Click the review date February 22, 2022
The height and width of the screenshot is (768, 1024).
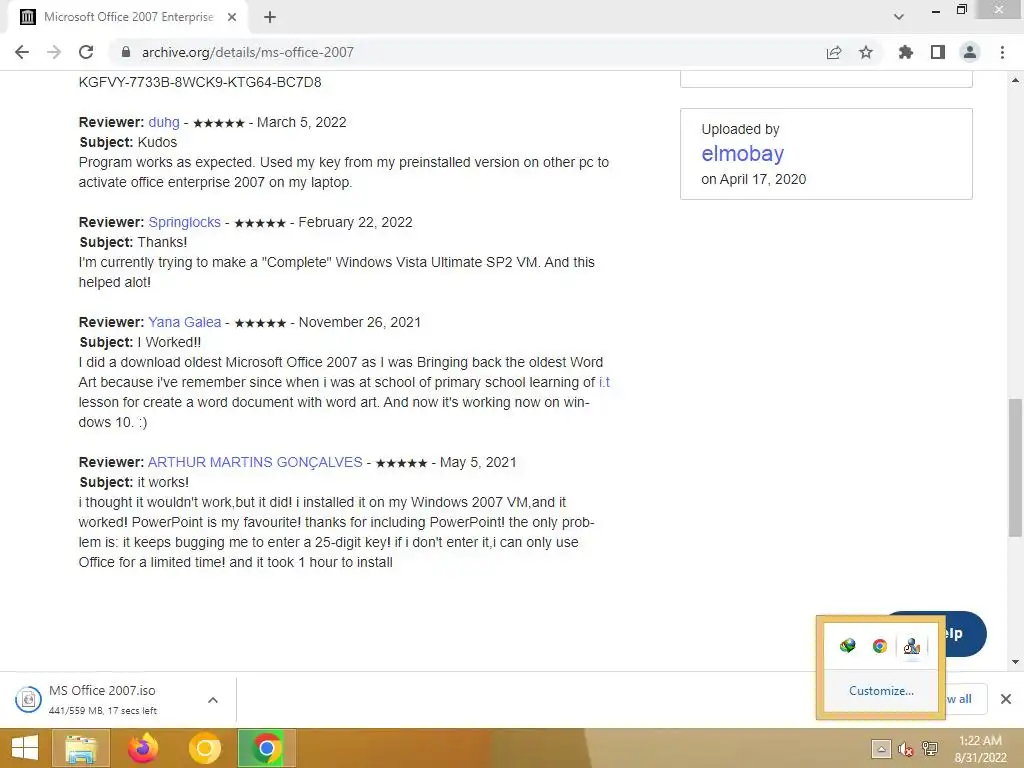click(355, 222)
